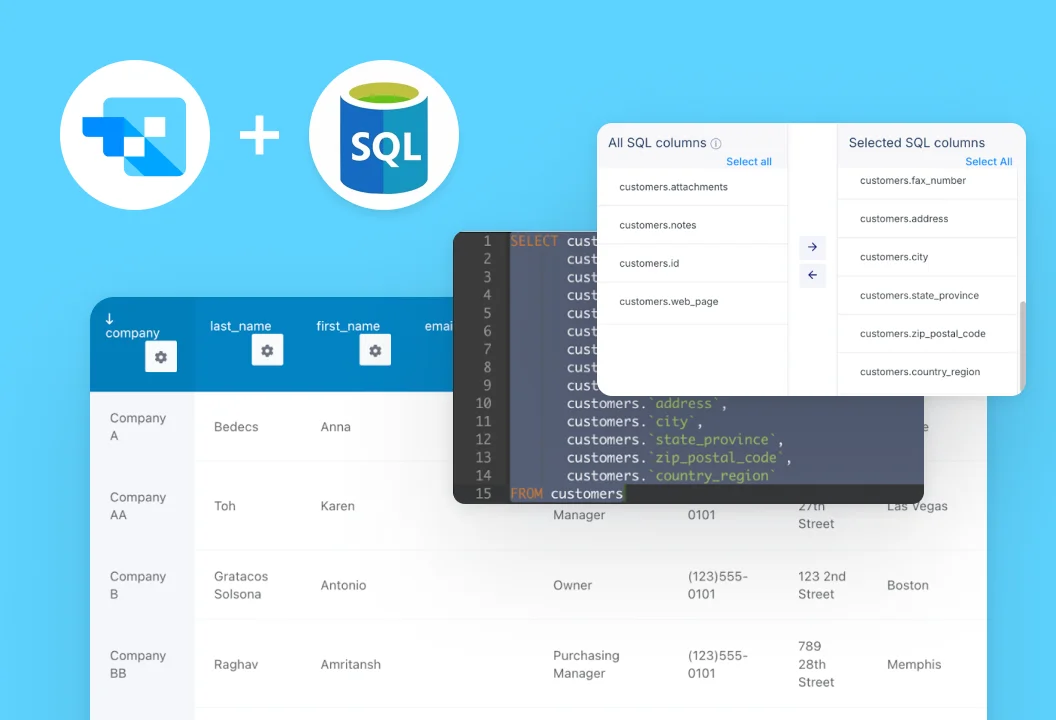The width and height of the screenshot is (1056, 720).
Task: Click SQL editor line containing city
Action: click(x=634, y=422)
